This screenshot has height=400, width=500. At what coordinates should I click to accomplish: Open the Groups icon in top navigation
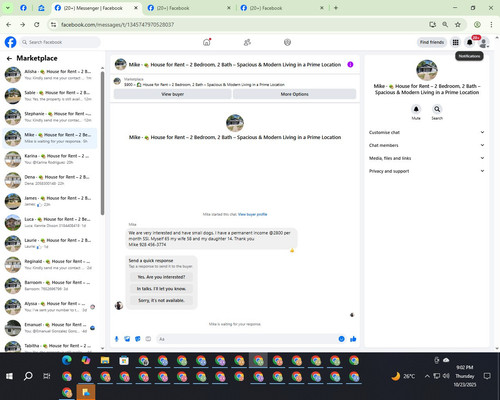point(287,42)
